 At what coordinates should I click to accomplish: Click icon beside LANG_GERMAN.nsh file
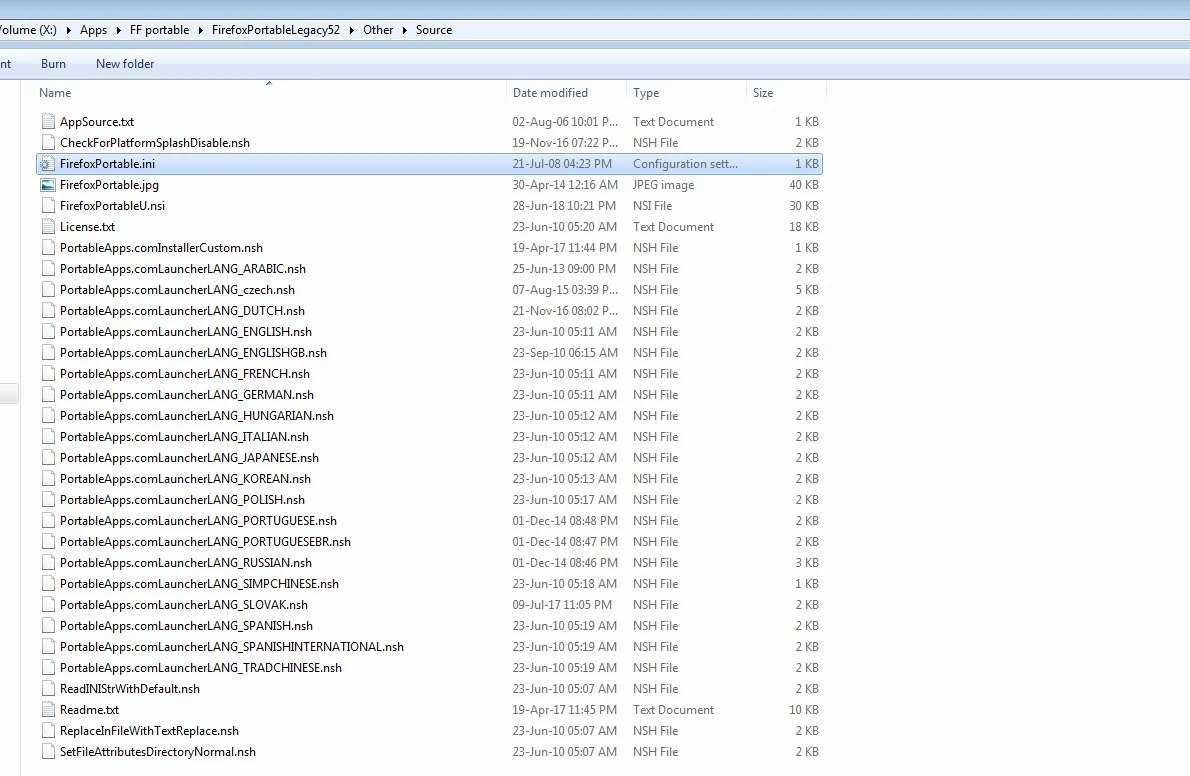pyautogui.click(x=48, y=395)
